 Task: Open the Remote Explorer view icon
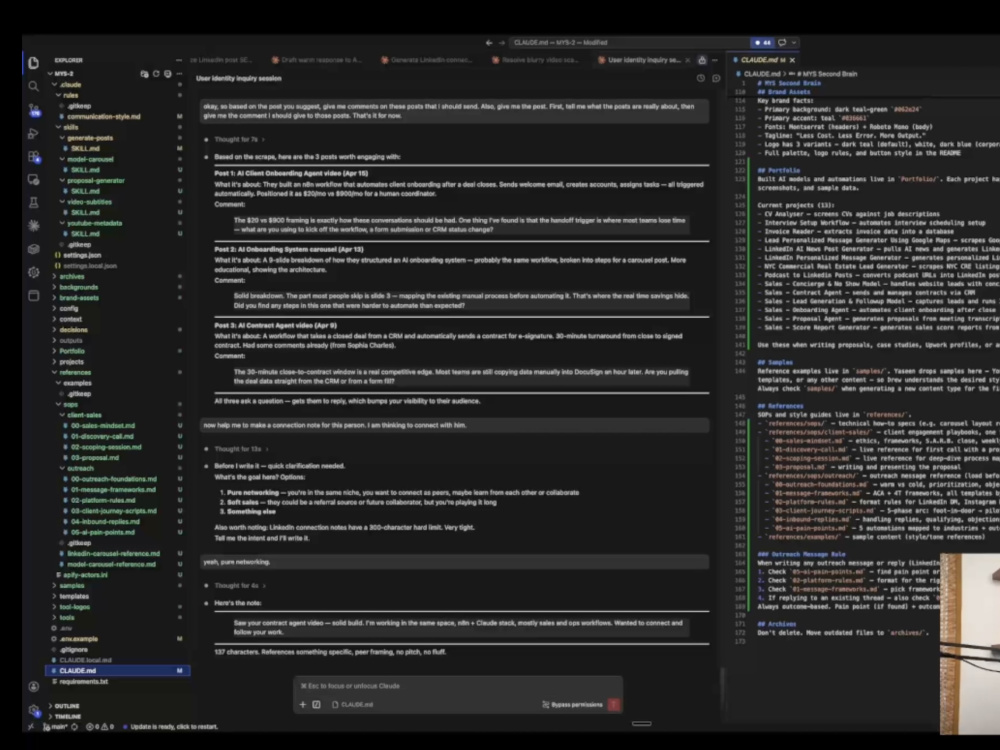coord(34,180)
